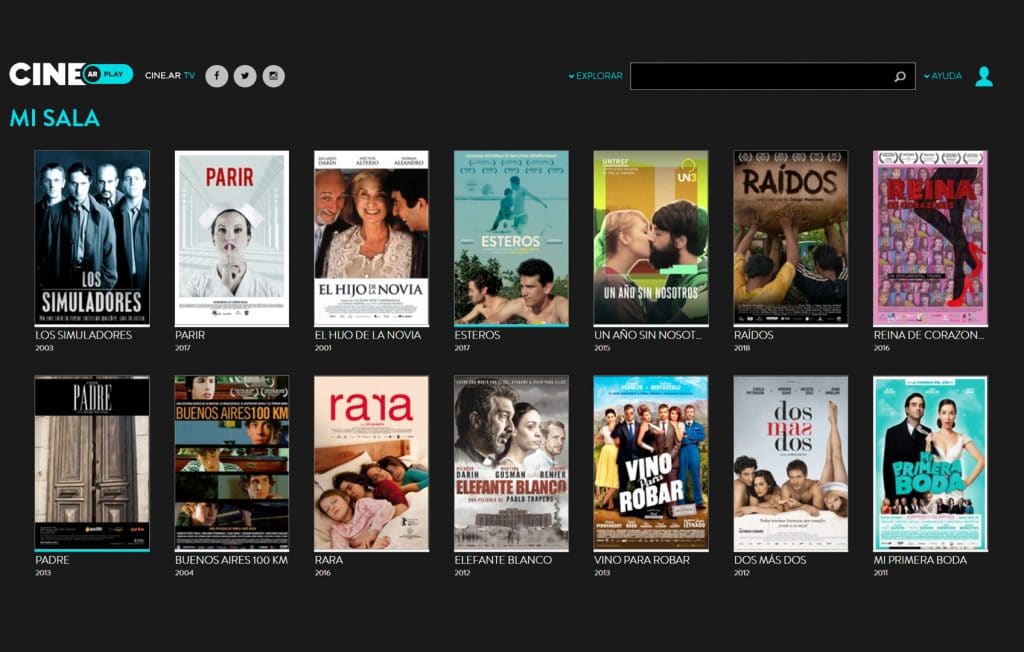Viewport: 1024px width, 652px height.
Task: Select the Parir movie poster
Action: coord(232,238)
